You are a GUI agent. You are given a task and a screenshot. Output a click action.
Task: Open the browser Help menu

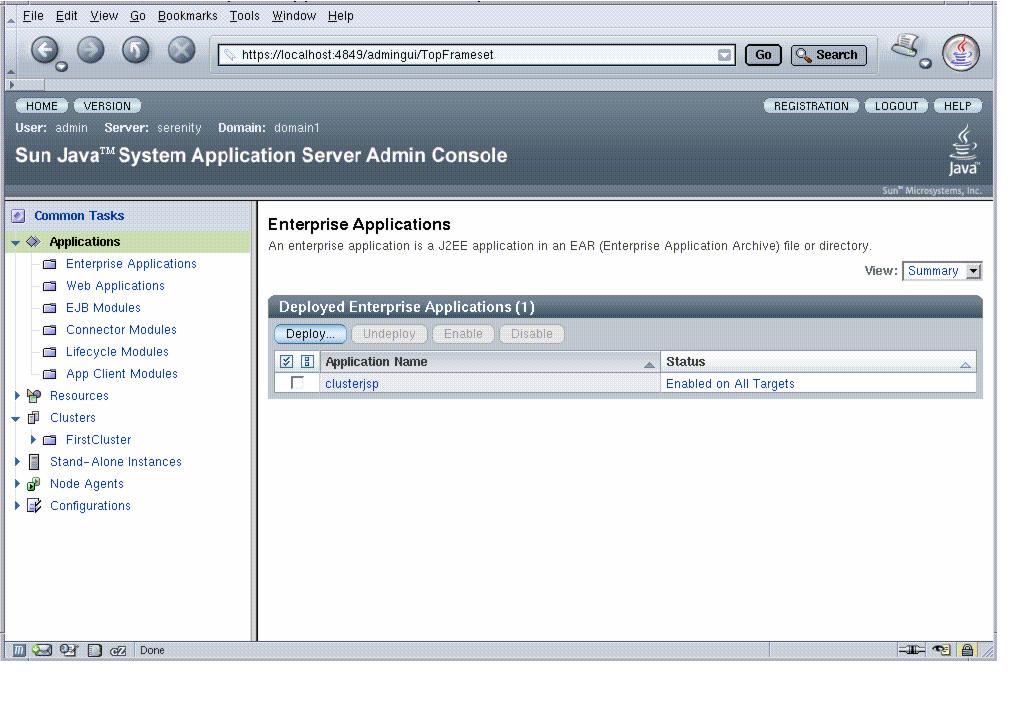pos(341,16)
